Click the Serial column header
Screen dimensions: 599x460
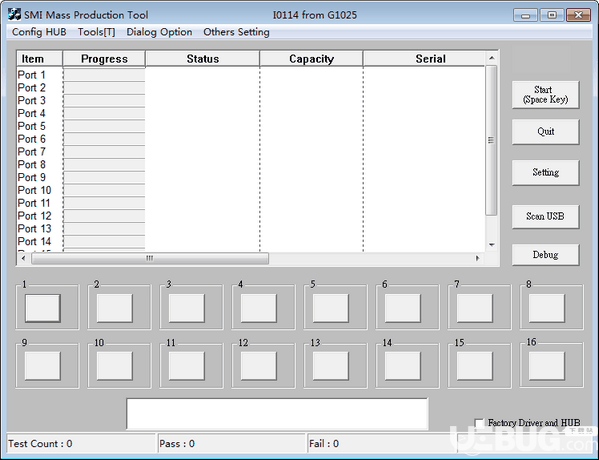(424, 59)
